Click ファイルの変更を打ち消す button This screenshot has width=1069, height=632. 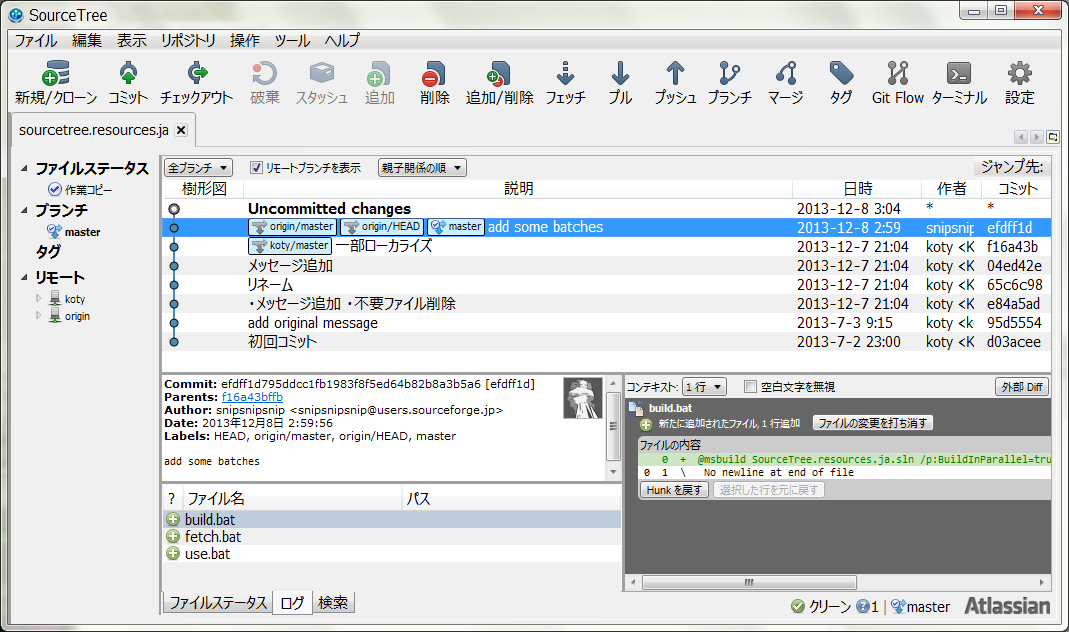(x=873, y=423)
